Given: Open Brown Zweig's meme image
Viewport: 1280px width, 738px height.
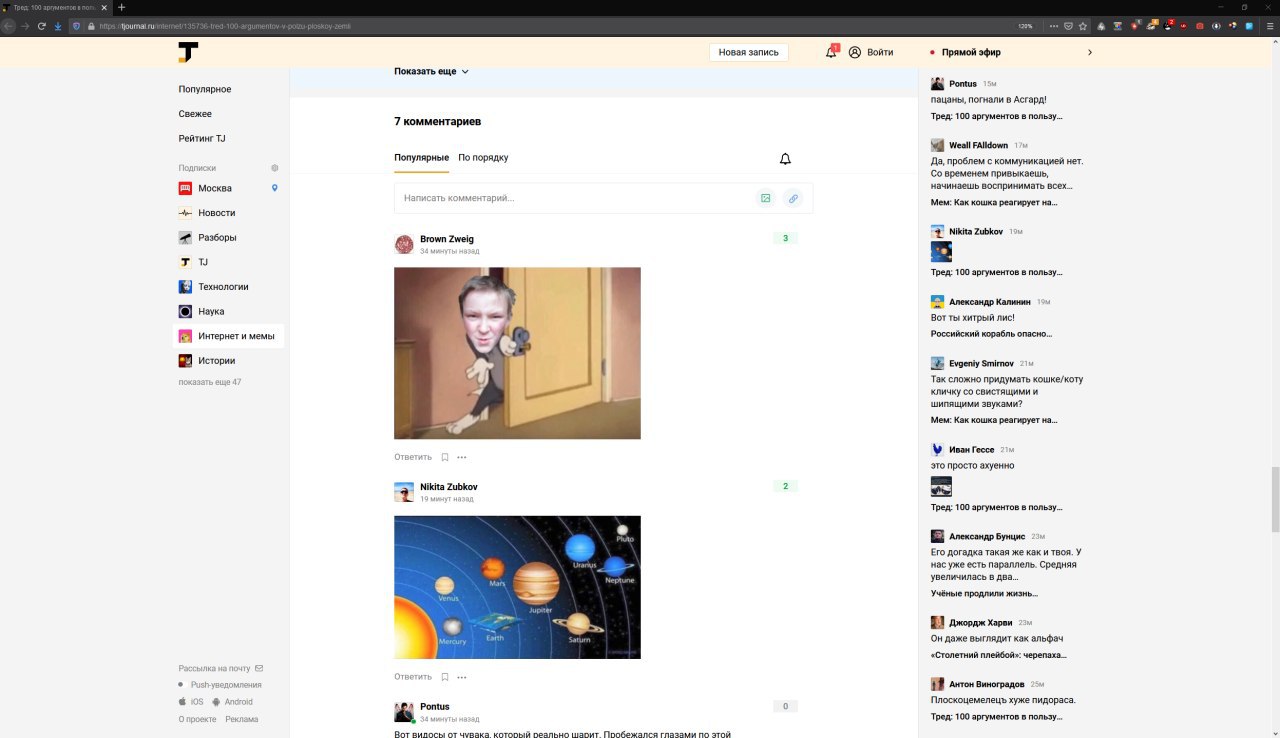Looking at the screenshot, I should click(517, 353).
